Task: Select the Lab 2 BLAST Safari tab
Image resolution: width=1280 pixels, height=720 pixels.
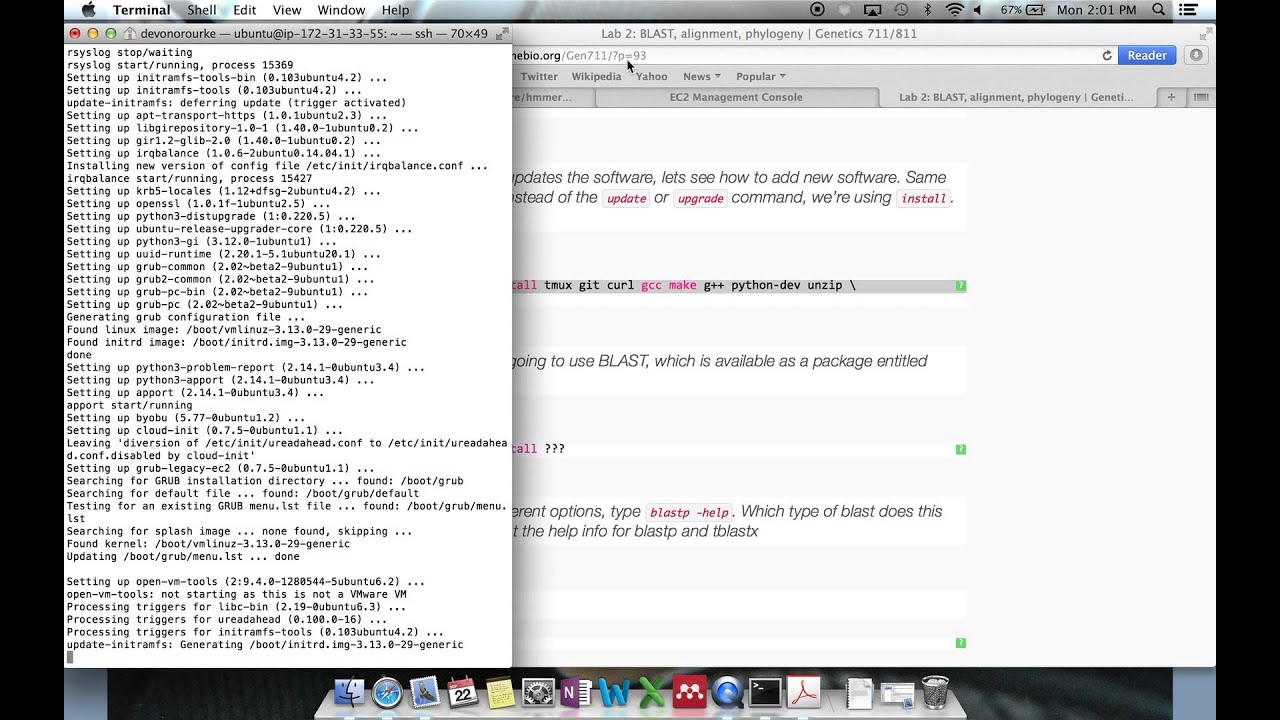Action: coord(1016,97)
